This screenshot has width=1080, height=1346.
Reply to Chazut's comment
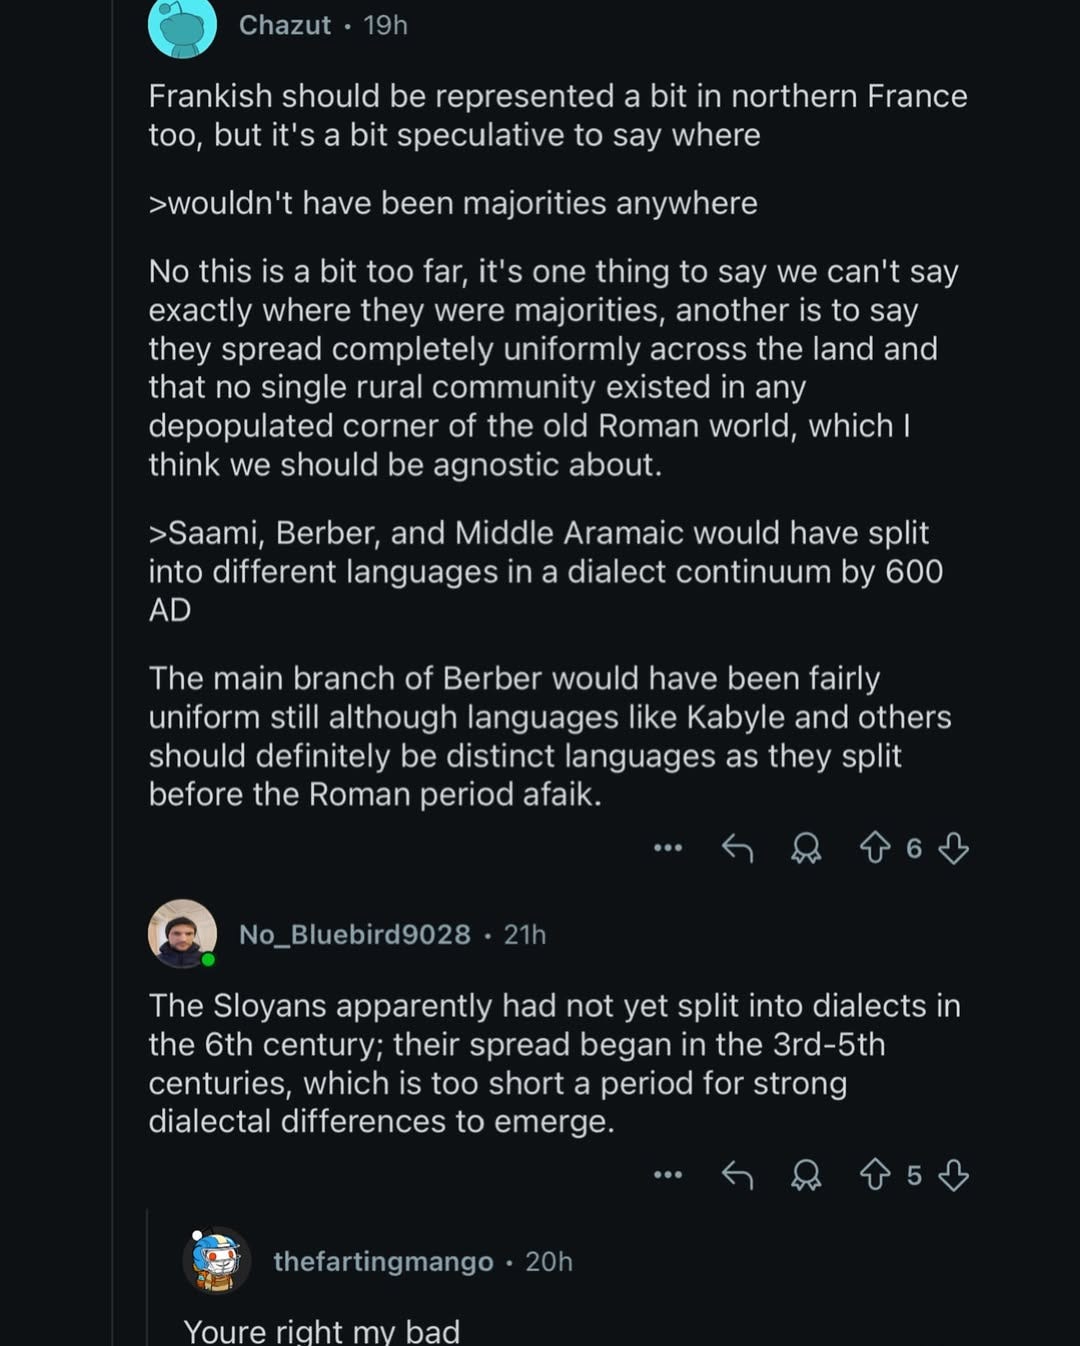[x=737, y=849]
